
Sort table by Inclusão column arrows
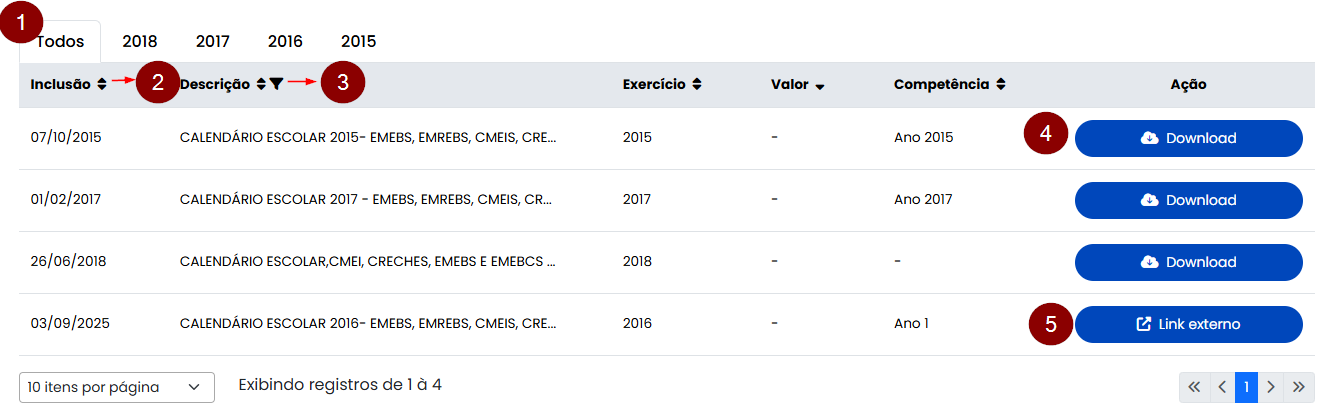101,85
